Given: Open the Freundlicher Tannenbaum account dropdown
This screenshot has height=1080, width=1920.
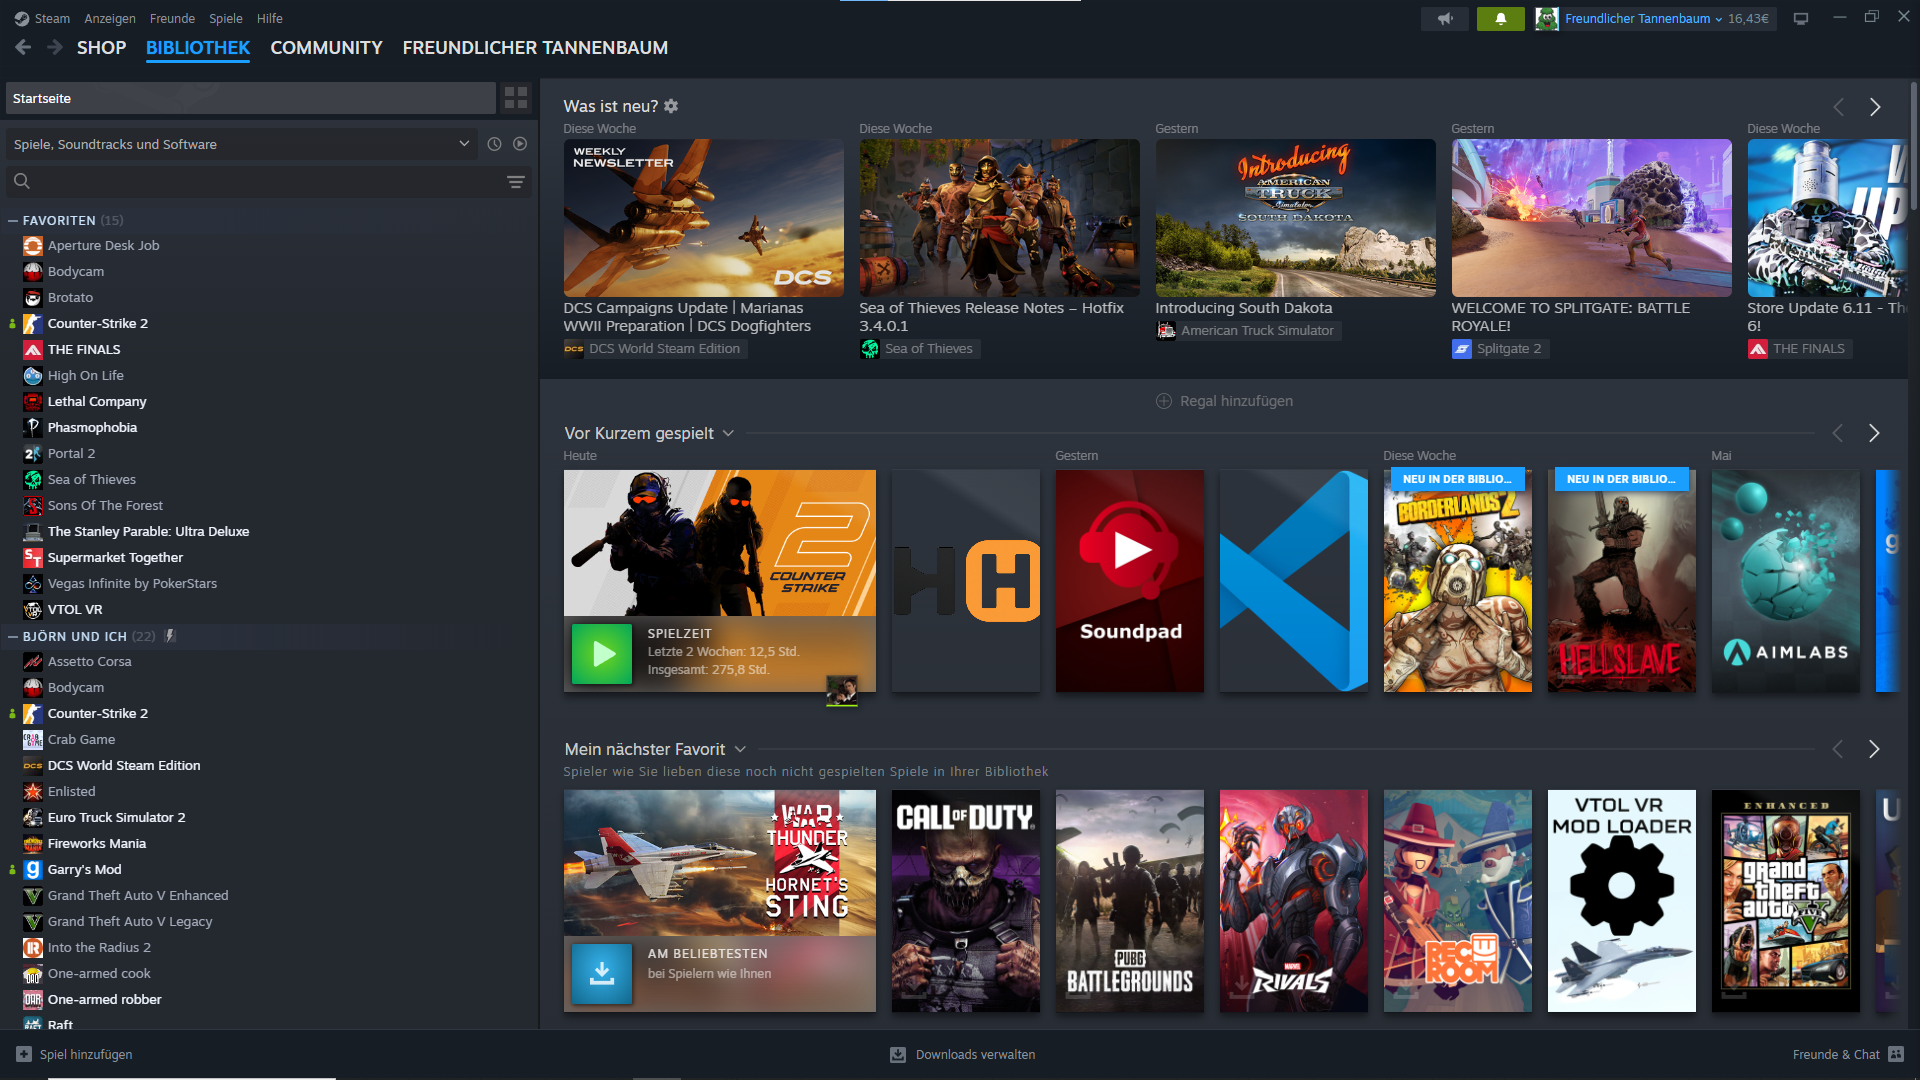Looking at the screenshot, I should 1643,19.
